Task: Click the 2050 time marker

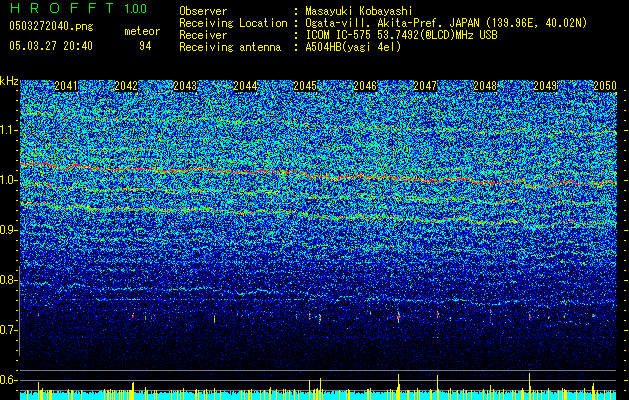Action: [x=605, y=86]
